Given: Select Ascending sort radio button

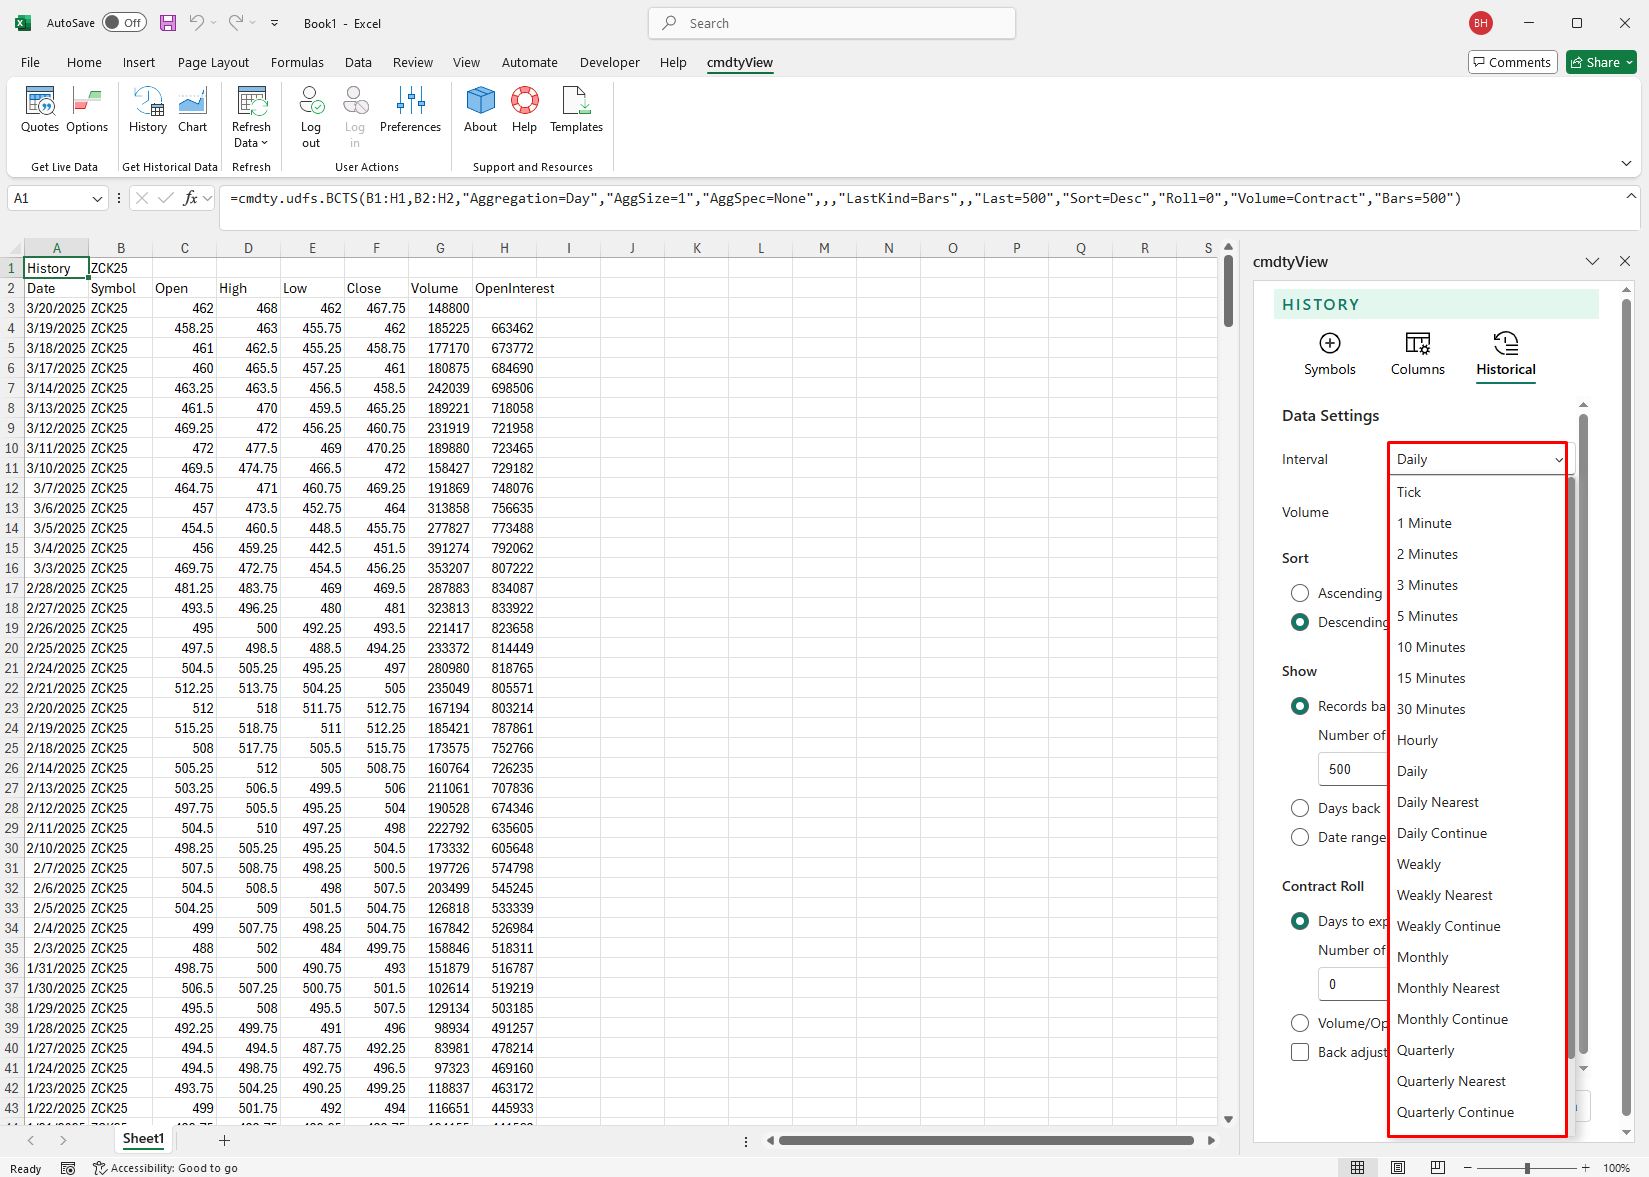Looking at the screenshot, I should 1300,593.
